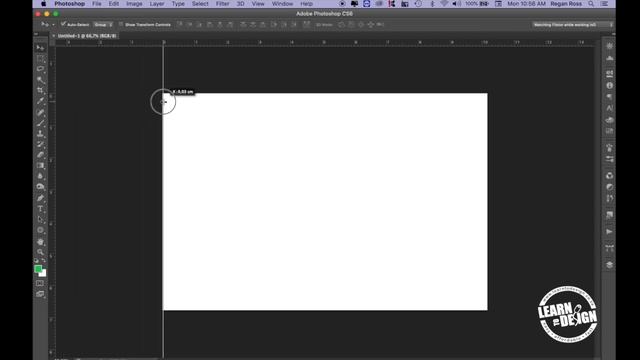Open the Actions panel play icon
640x360 pixels.
click(609, 231)
